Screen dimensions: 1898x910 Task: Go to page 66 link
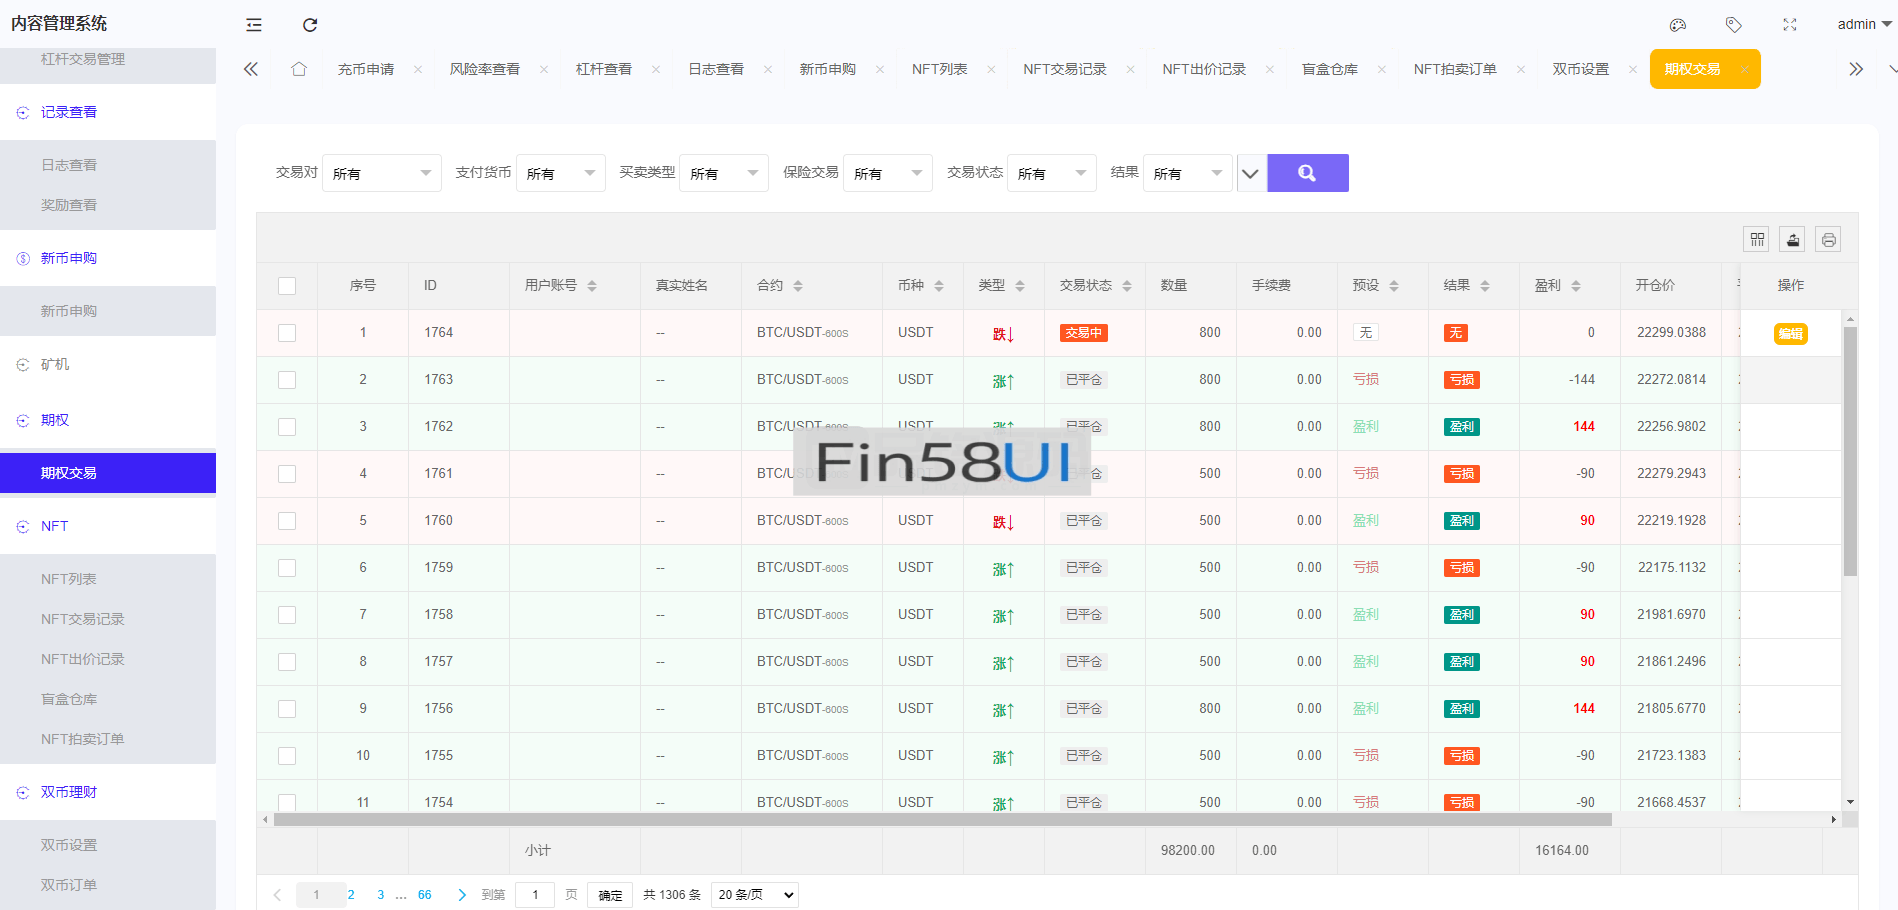coord(425,895)
